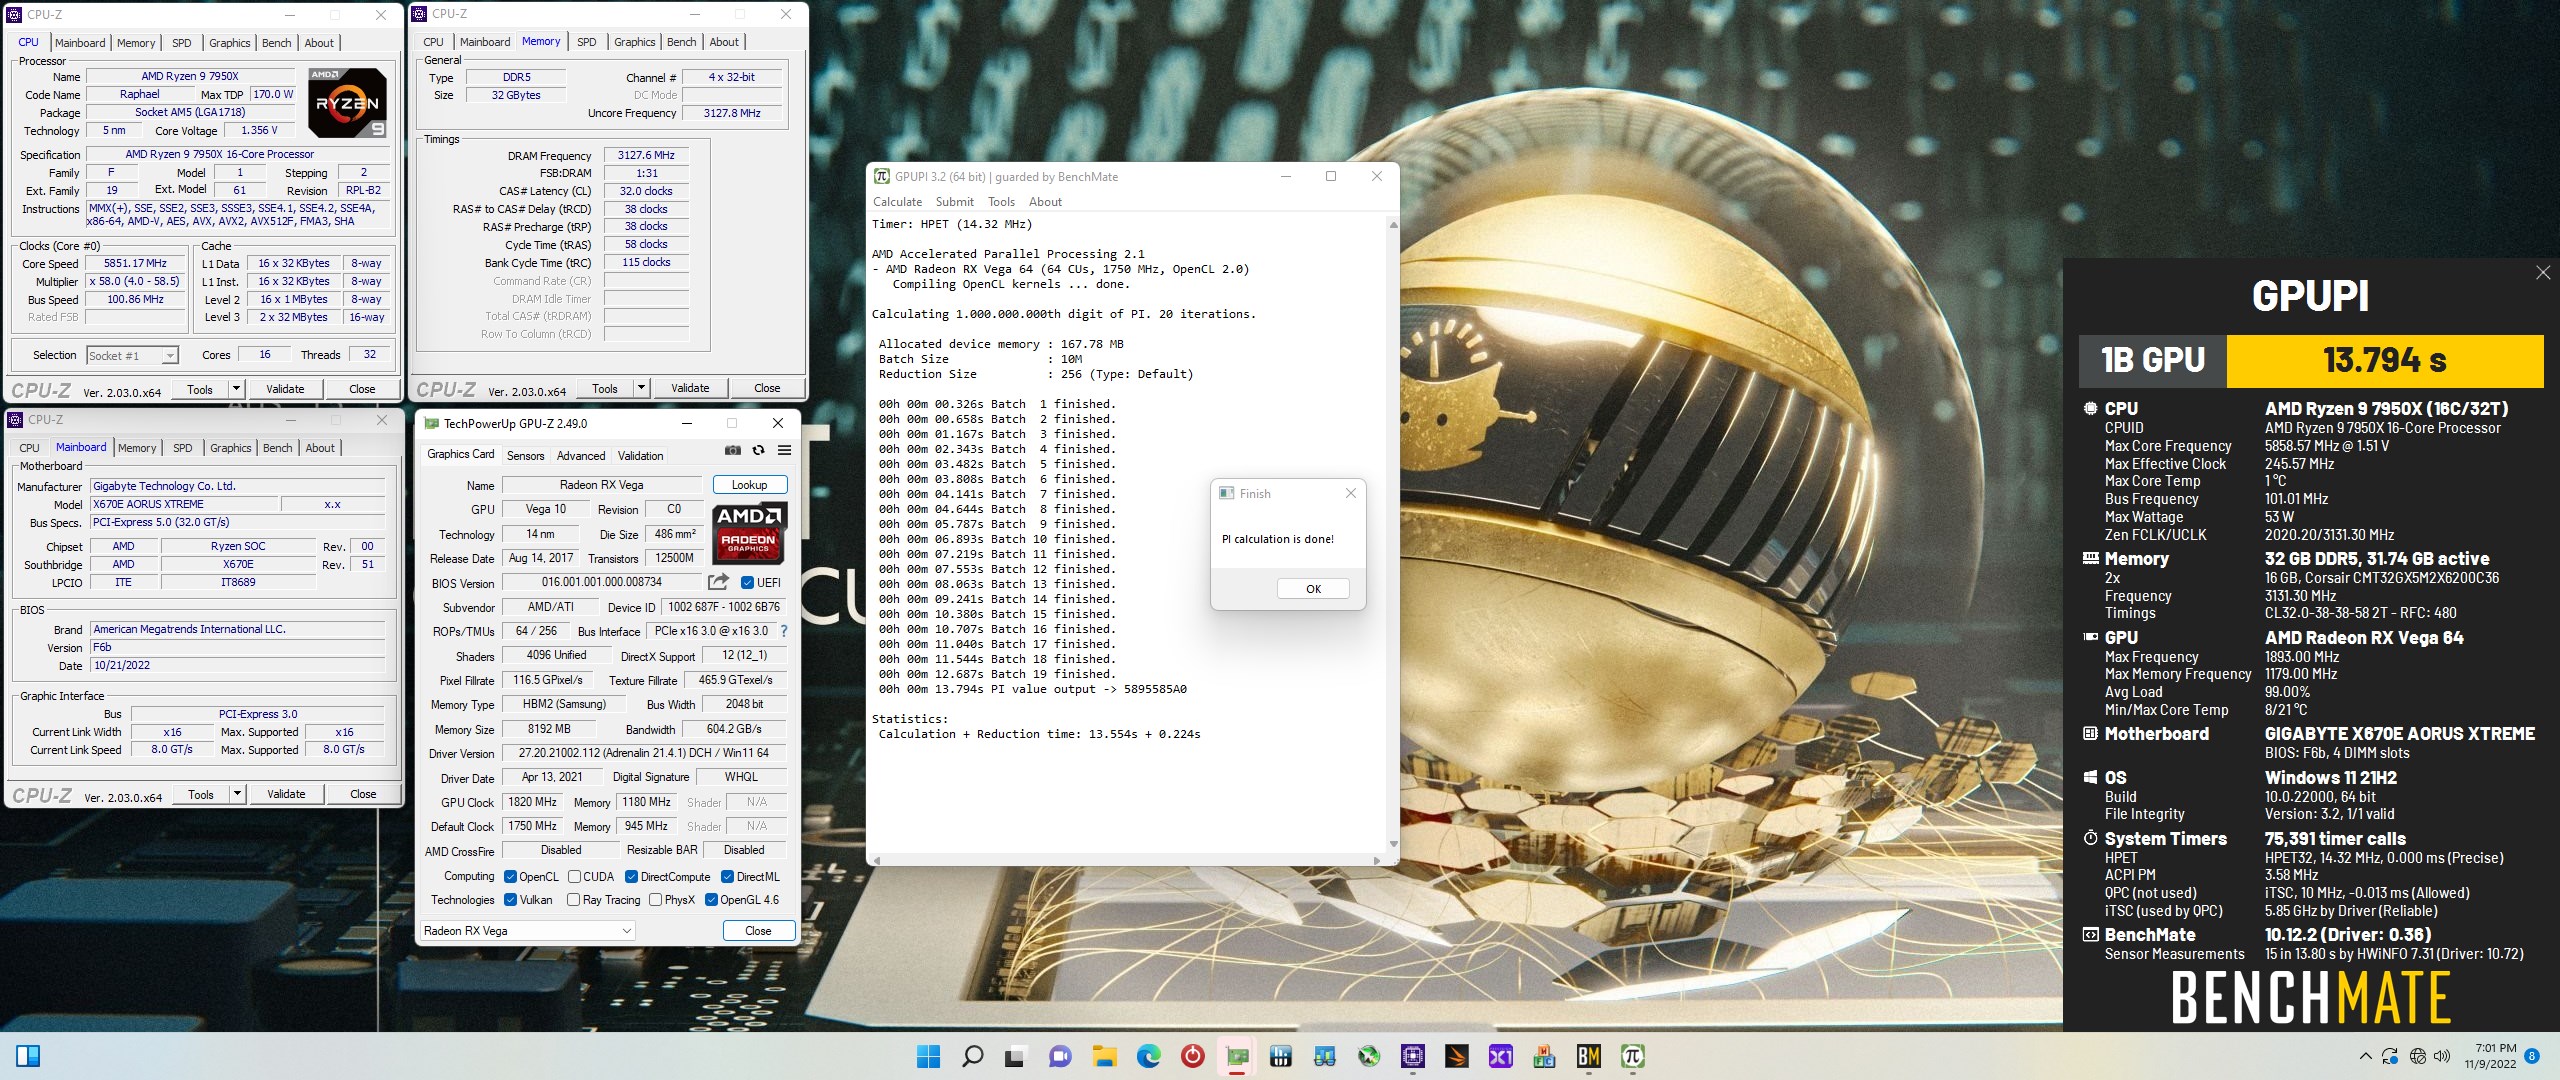This screenshot has height=1080, width=2560.
Task: Toggle the UEFI checkbox in GPU-Z
Action: (x=747, y=582)
